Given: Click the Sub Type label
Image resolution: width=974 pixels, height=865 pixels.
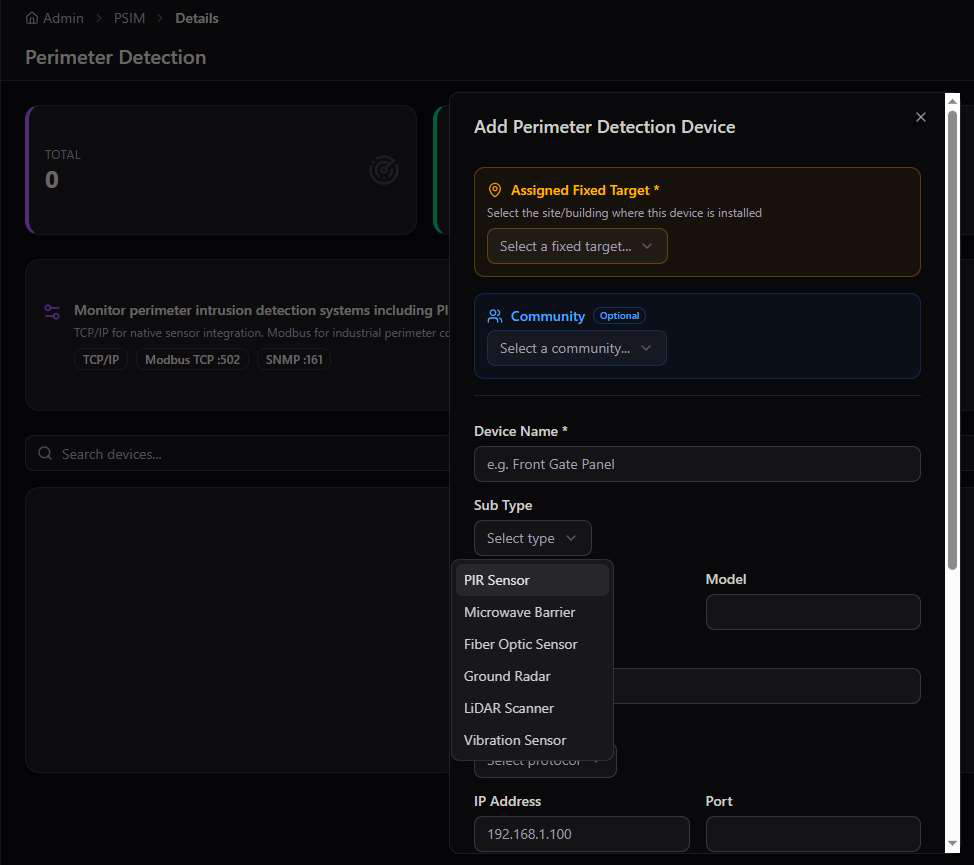Looking at the screenshot, I should pos(503,505).
